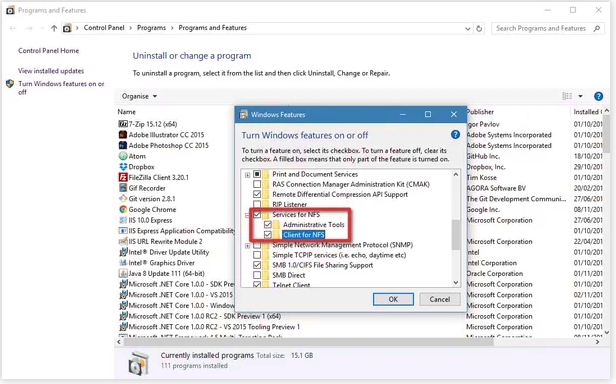Click Turn Windows features on or off link

click(x=61, y=88)
